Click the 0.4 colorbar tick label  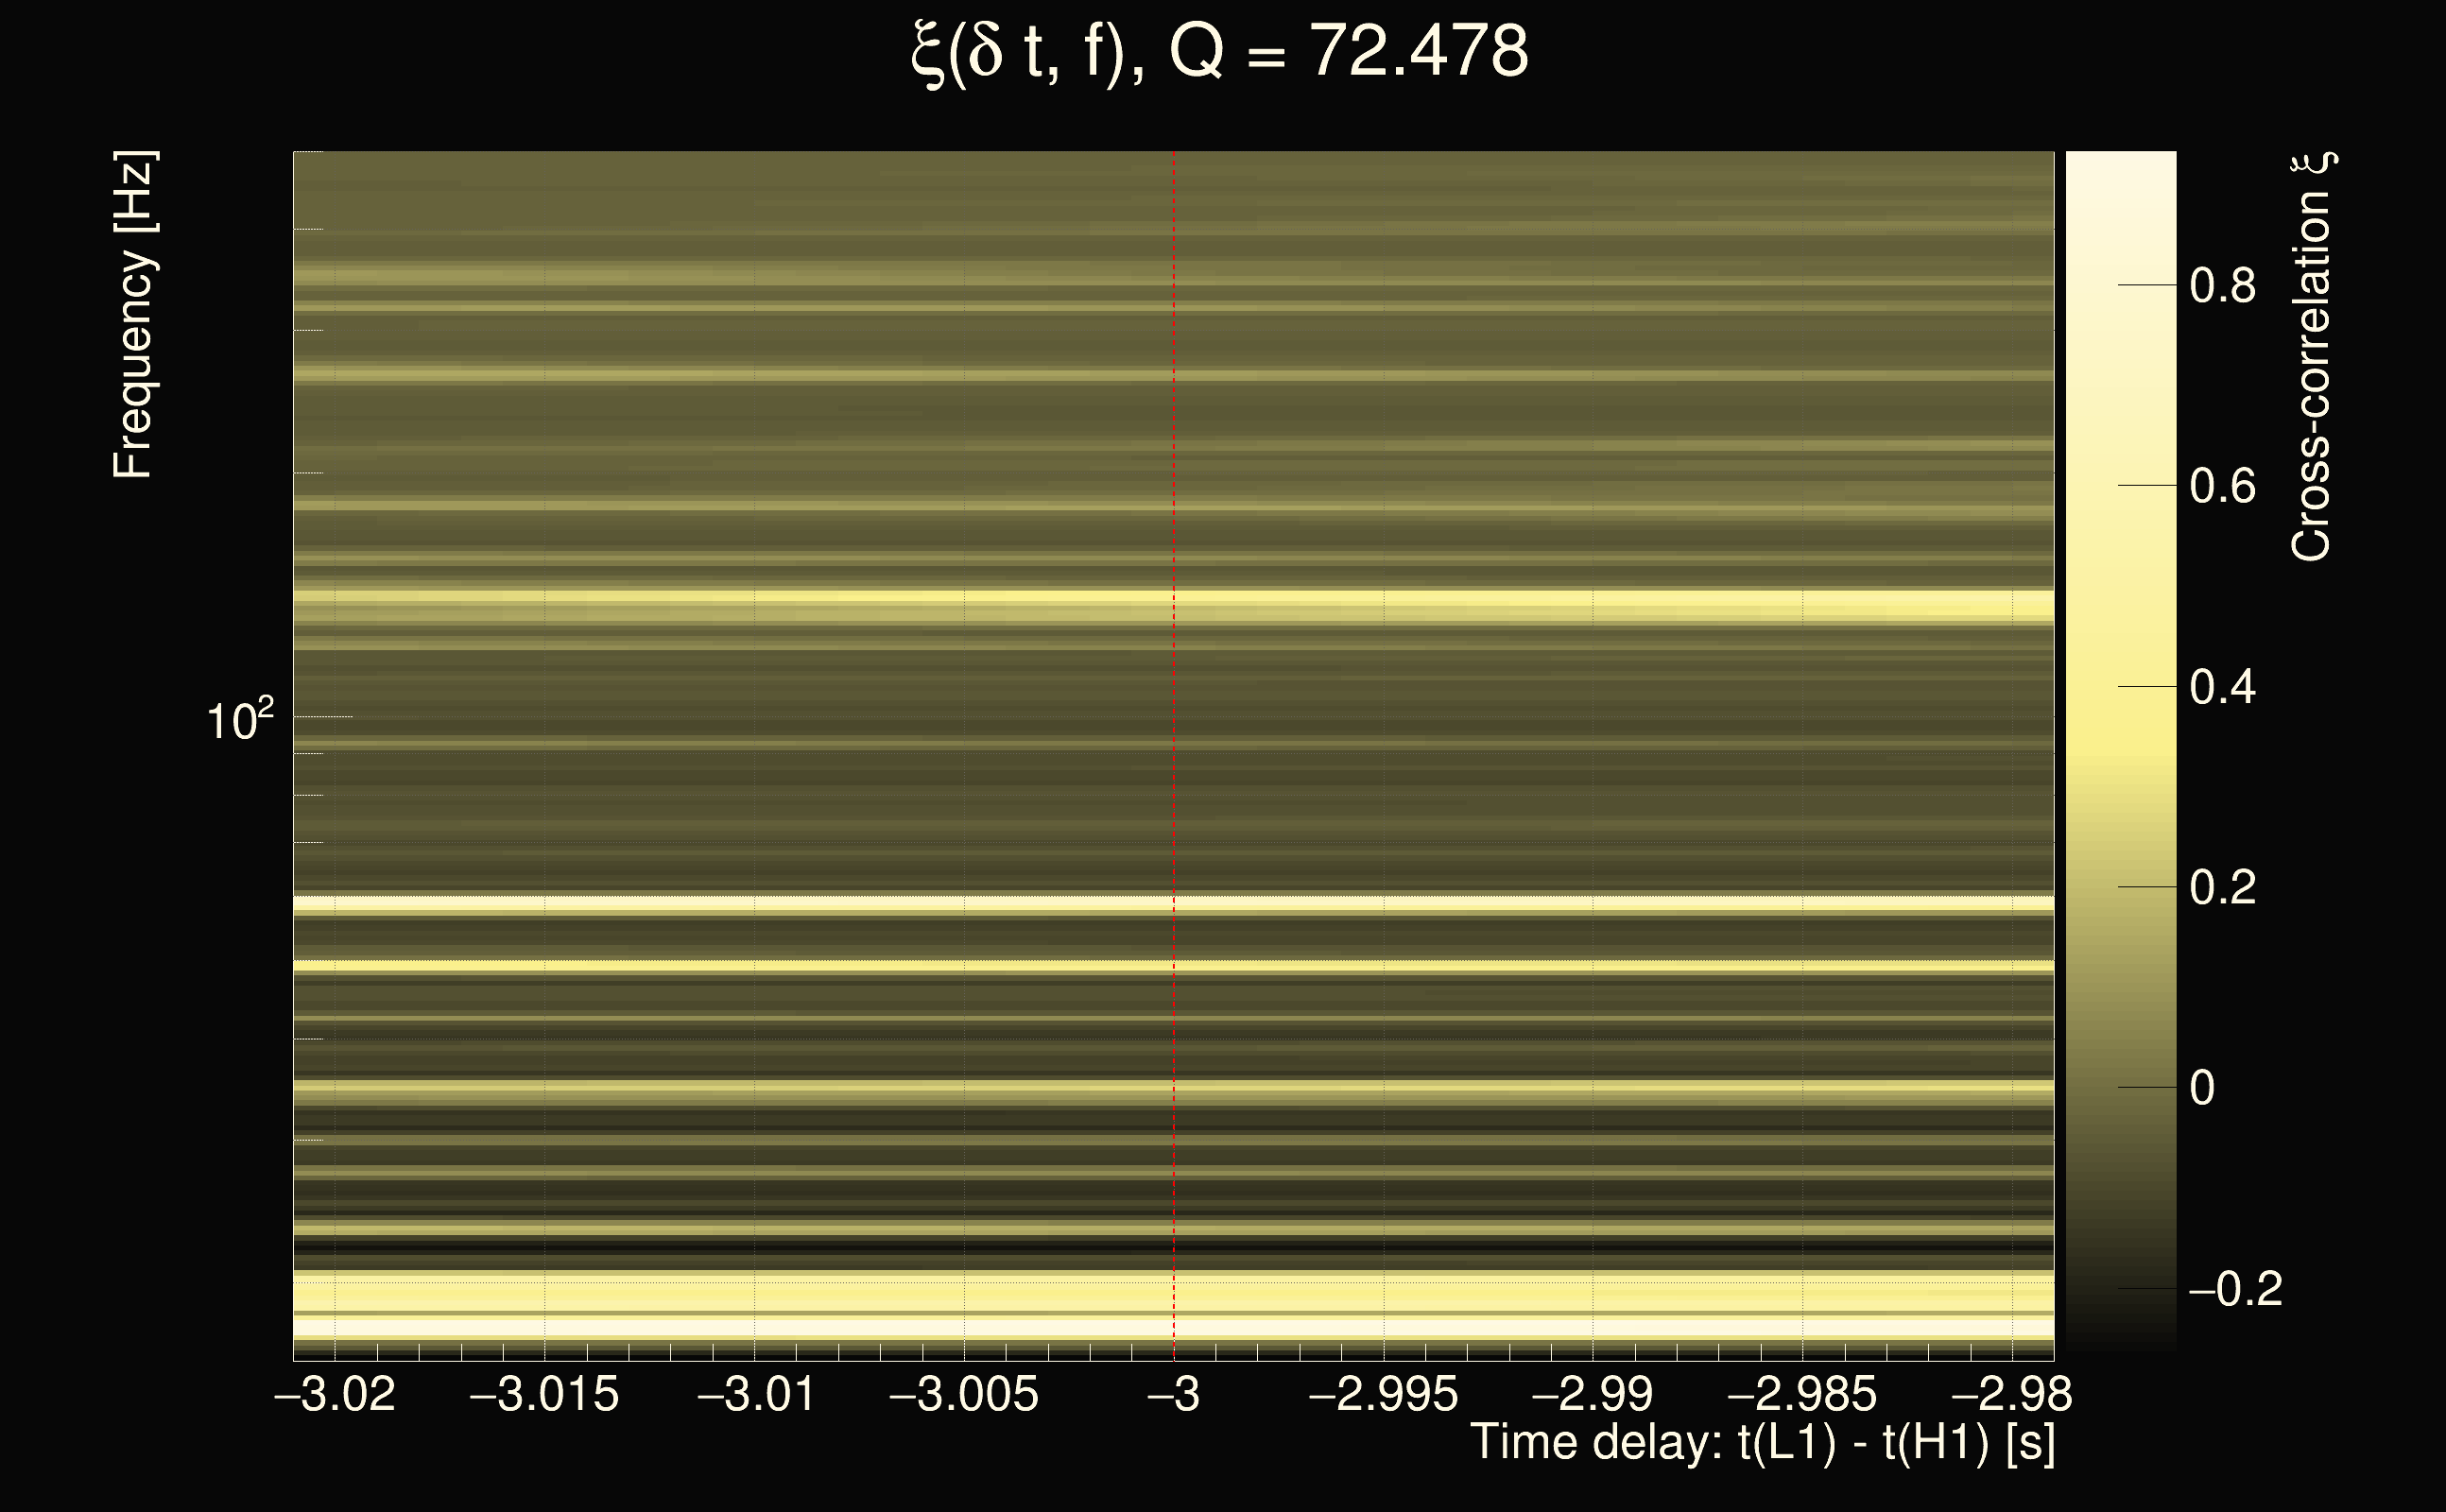tap(2222, 688)
